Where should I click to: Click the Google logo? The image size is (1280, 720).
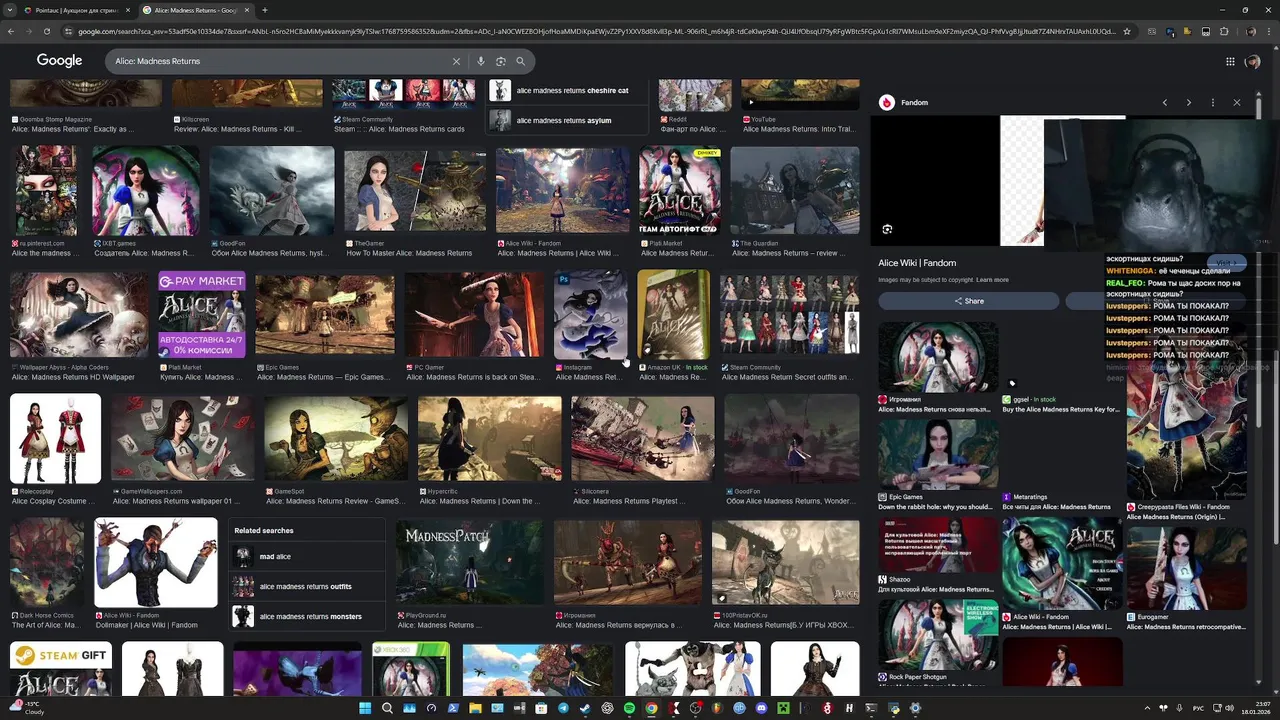coord(59,61)
